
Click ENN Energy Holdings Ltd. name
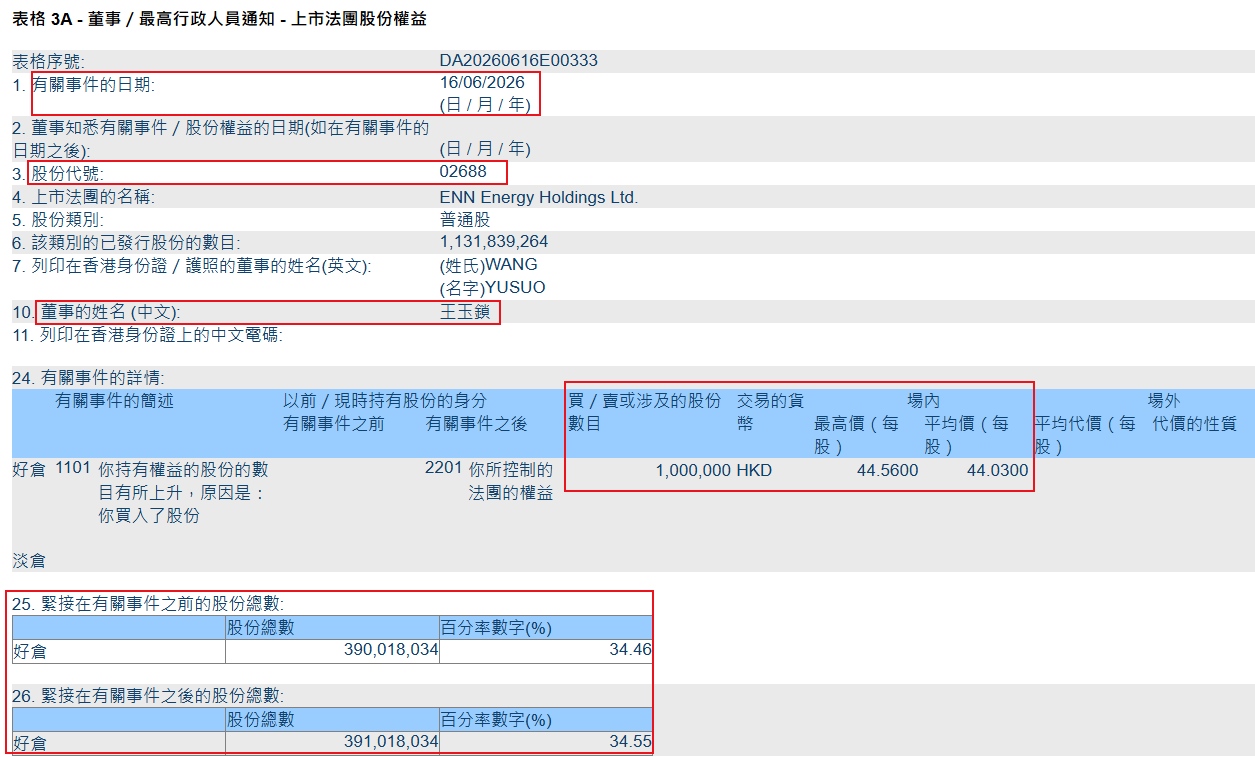click(x=538, y=197)
